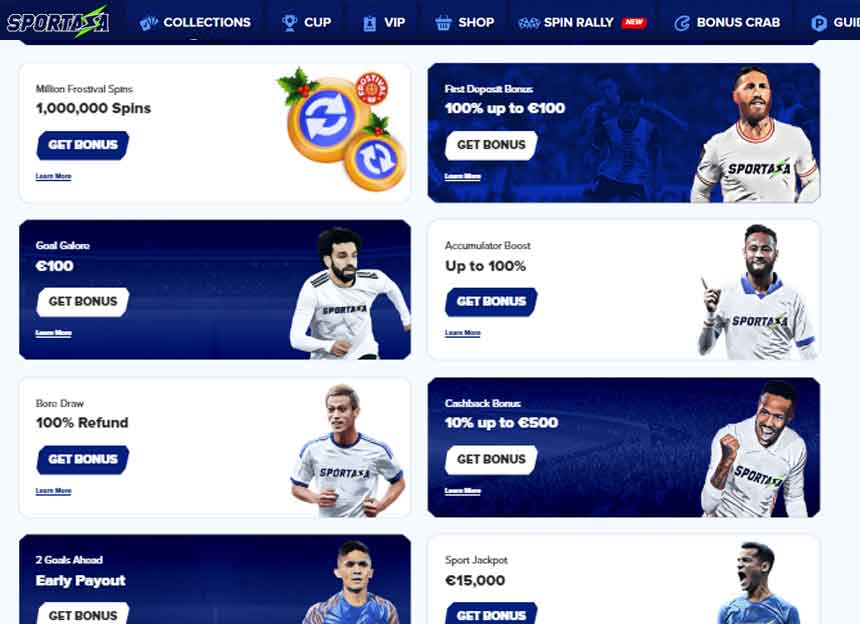Learn more about the Bore Draw refund
The width and height of the screenshot is (860, 624).
pos(53,491)
